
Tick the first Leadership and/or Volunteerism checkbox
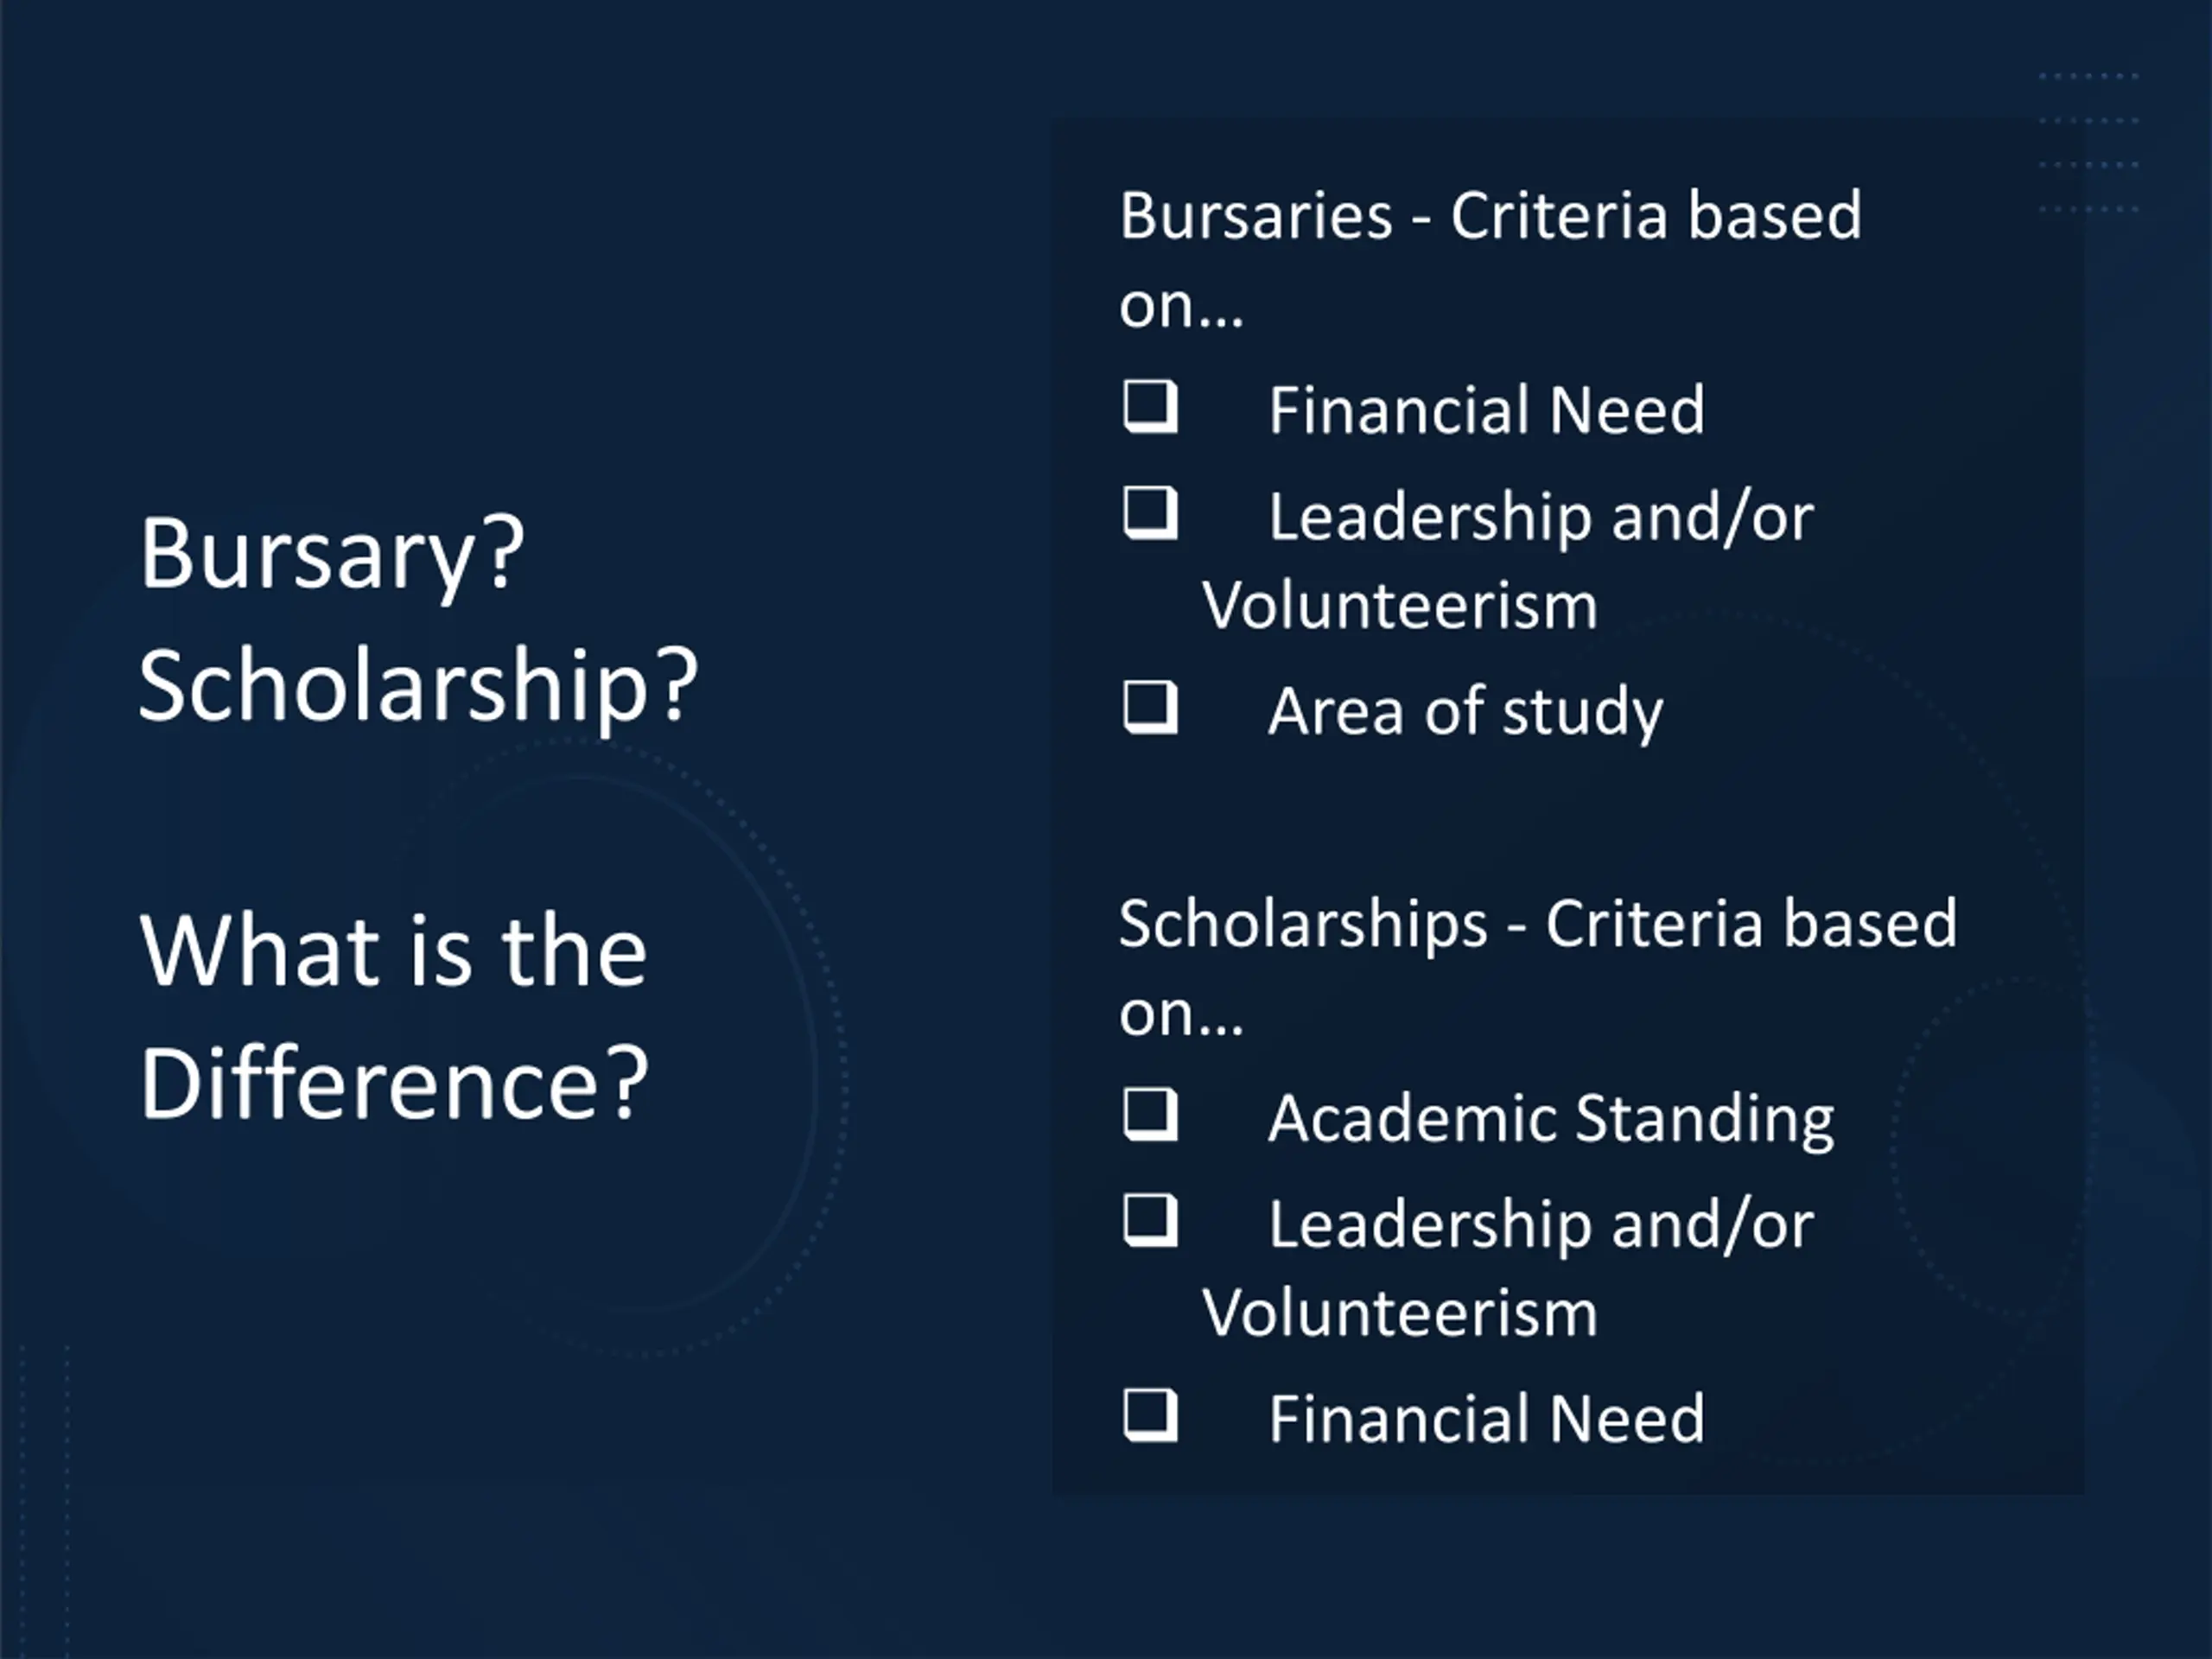pyautogui.click(x=1150, y=514)
